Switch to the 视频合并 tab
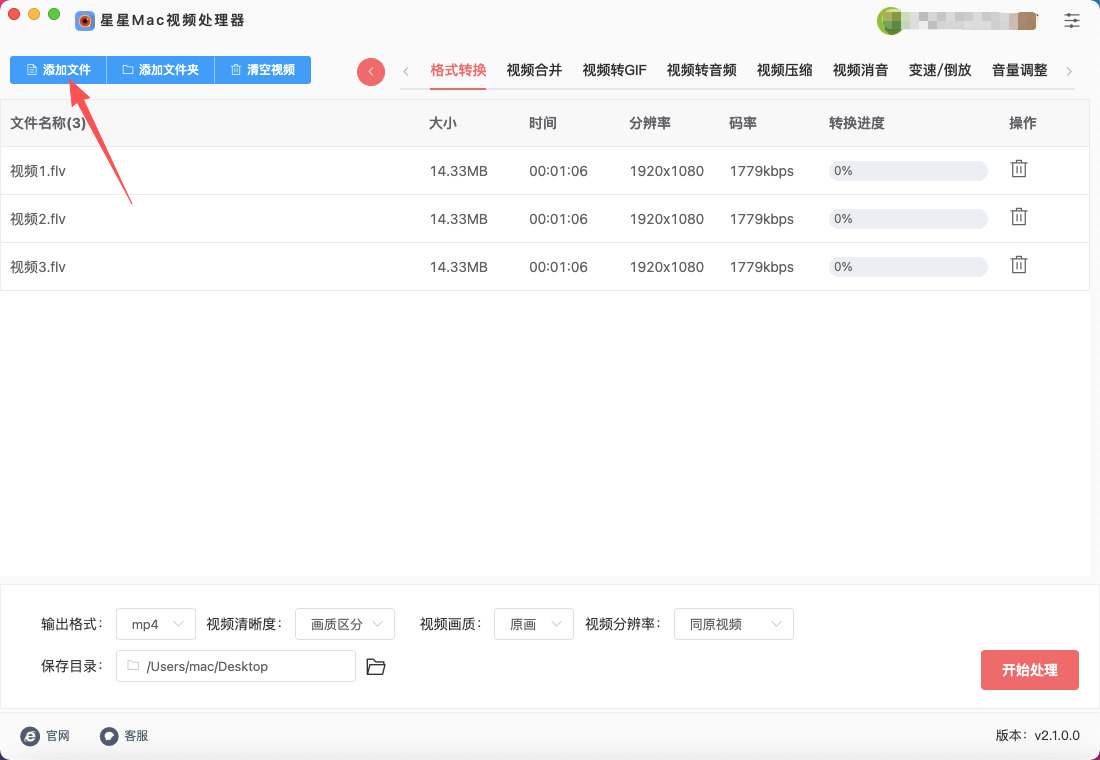Viewport: 1100px width, 760px height. pyautogui.click(x=534, y=70)
